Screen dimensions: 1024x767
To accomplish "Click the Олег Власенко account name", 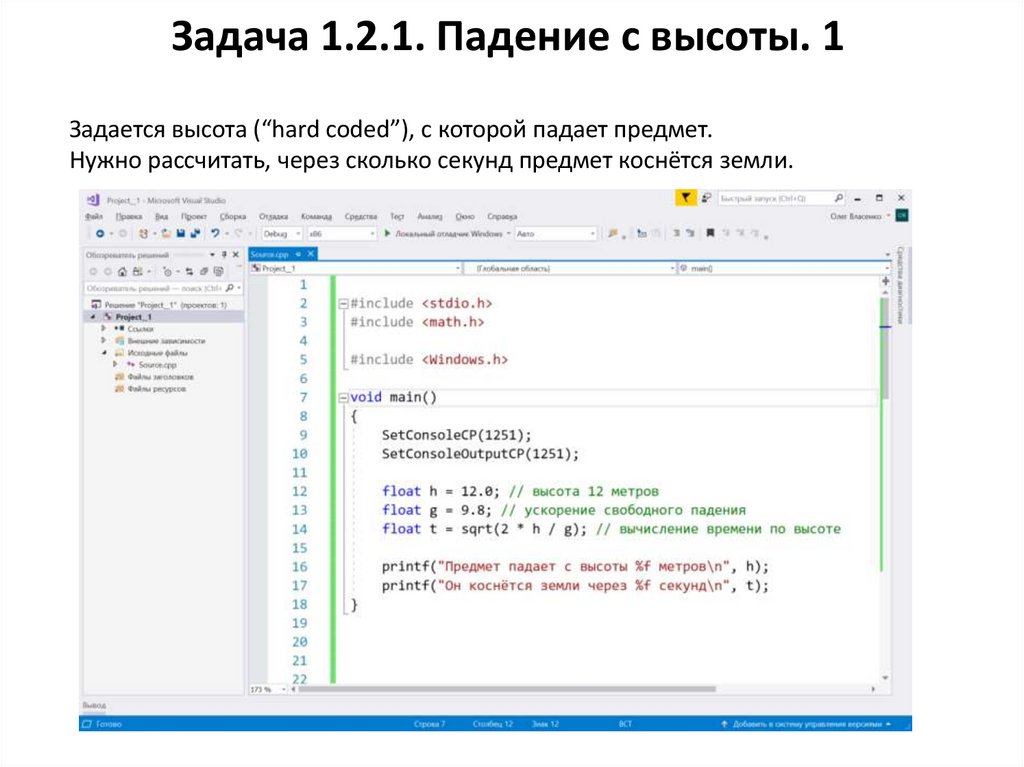I will point(856,216).
